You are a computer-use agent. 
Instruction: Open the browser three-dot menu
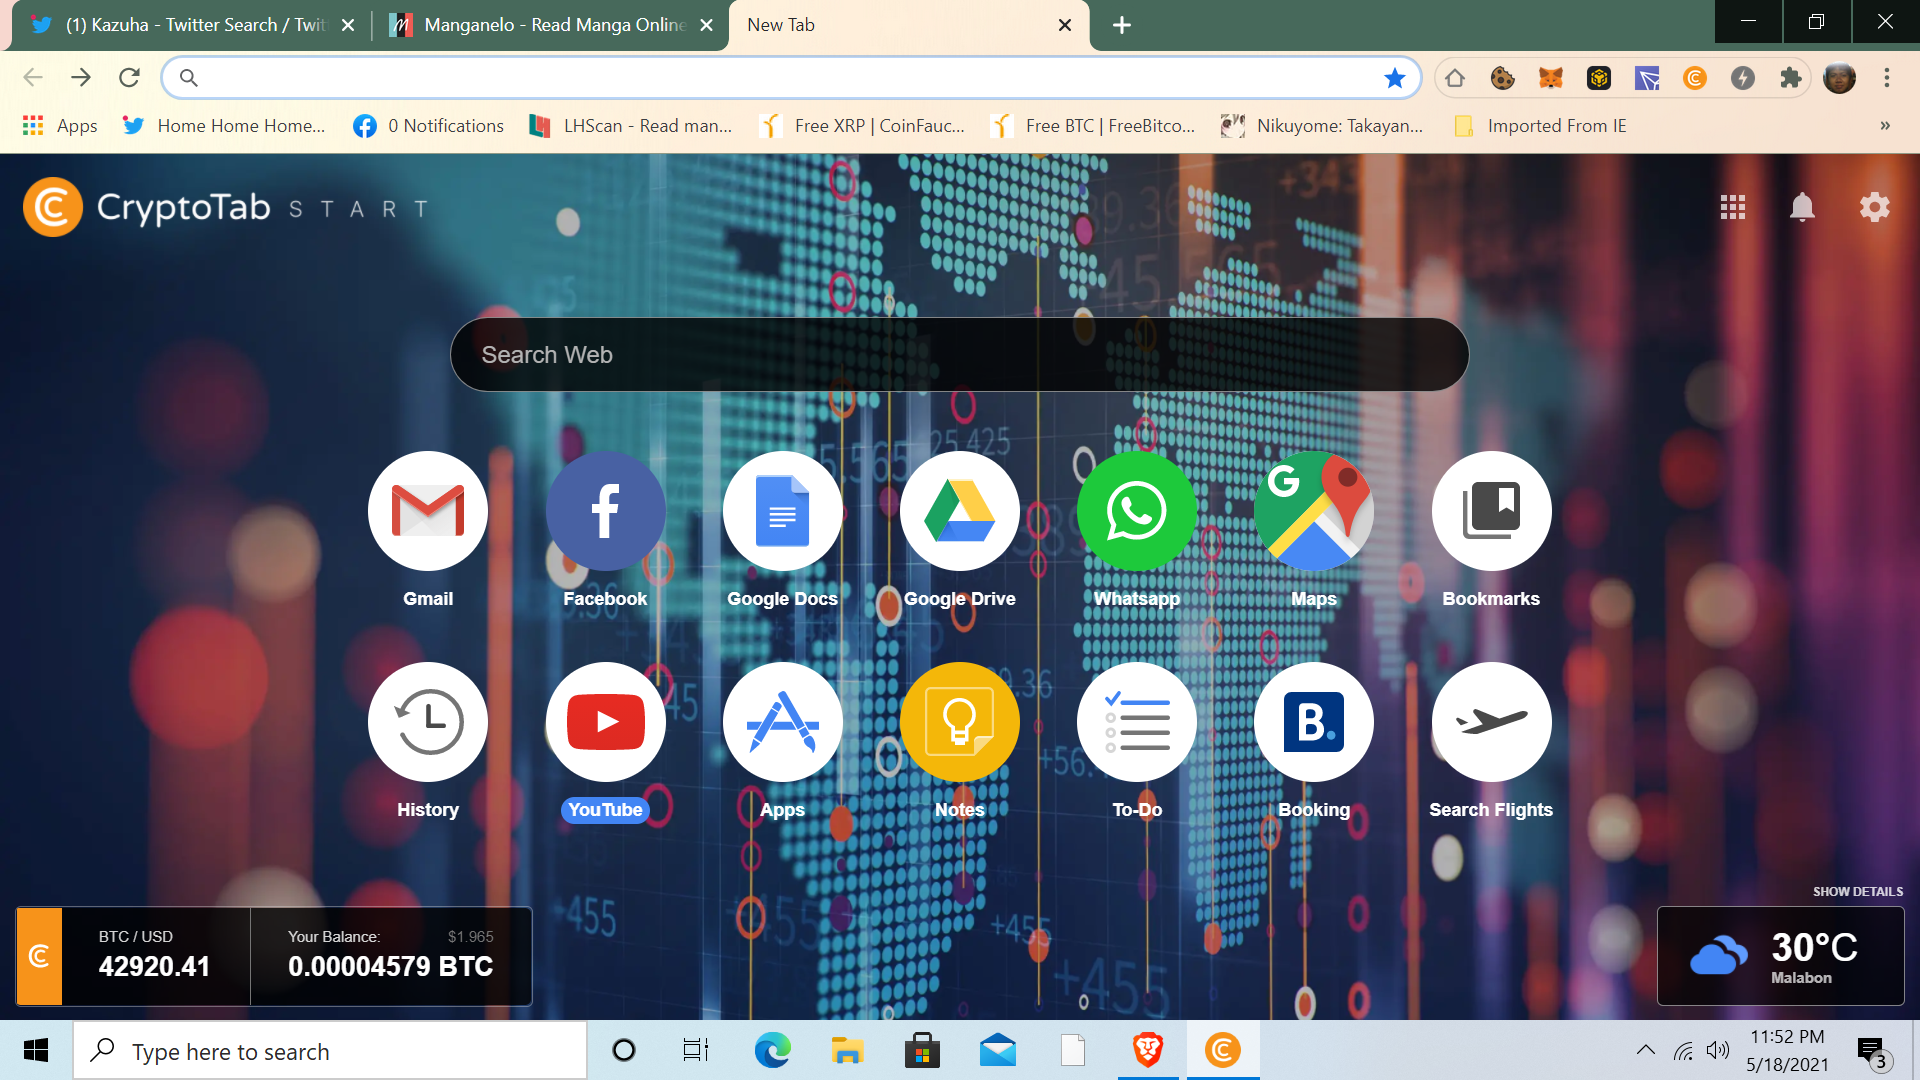1887,78
